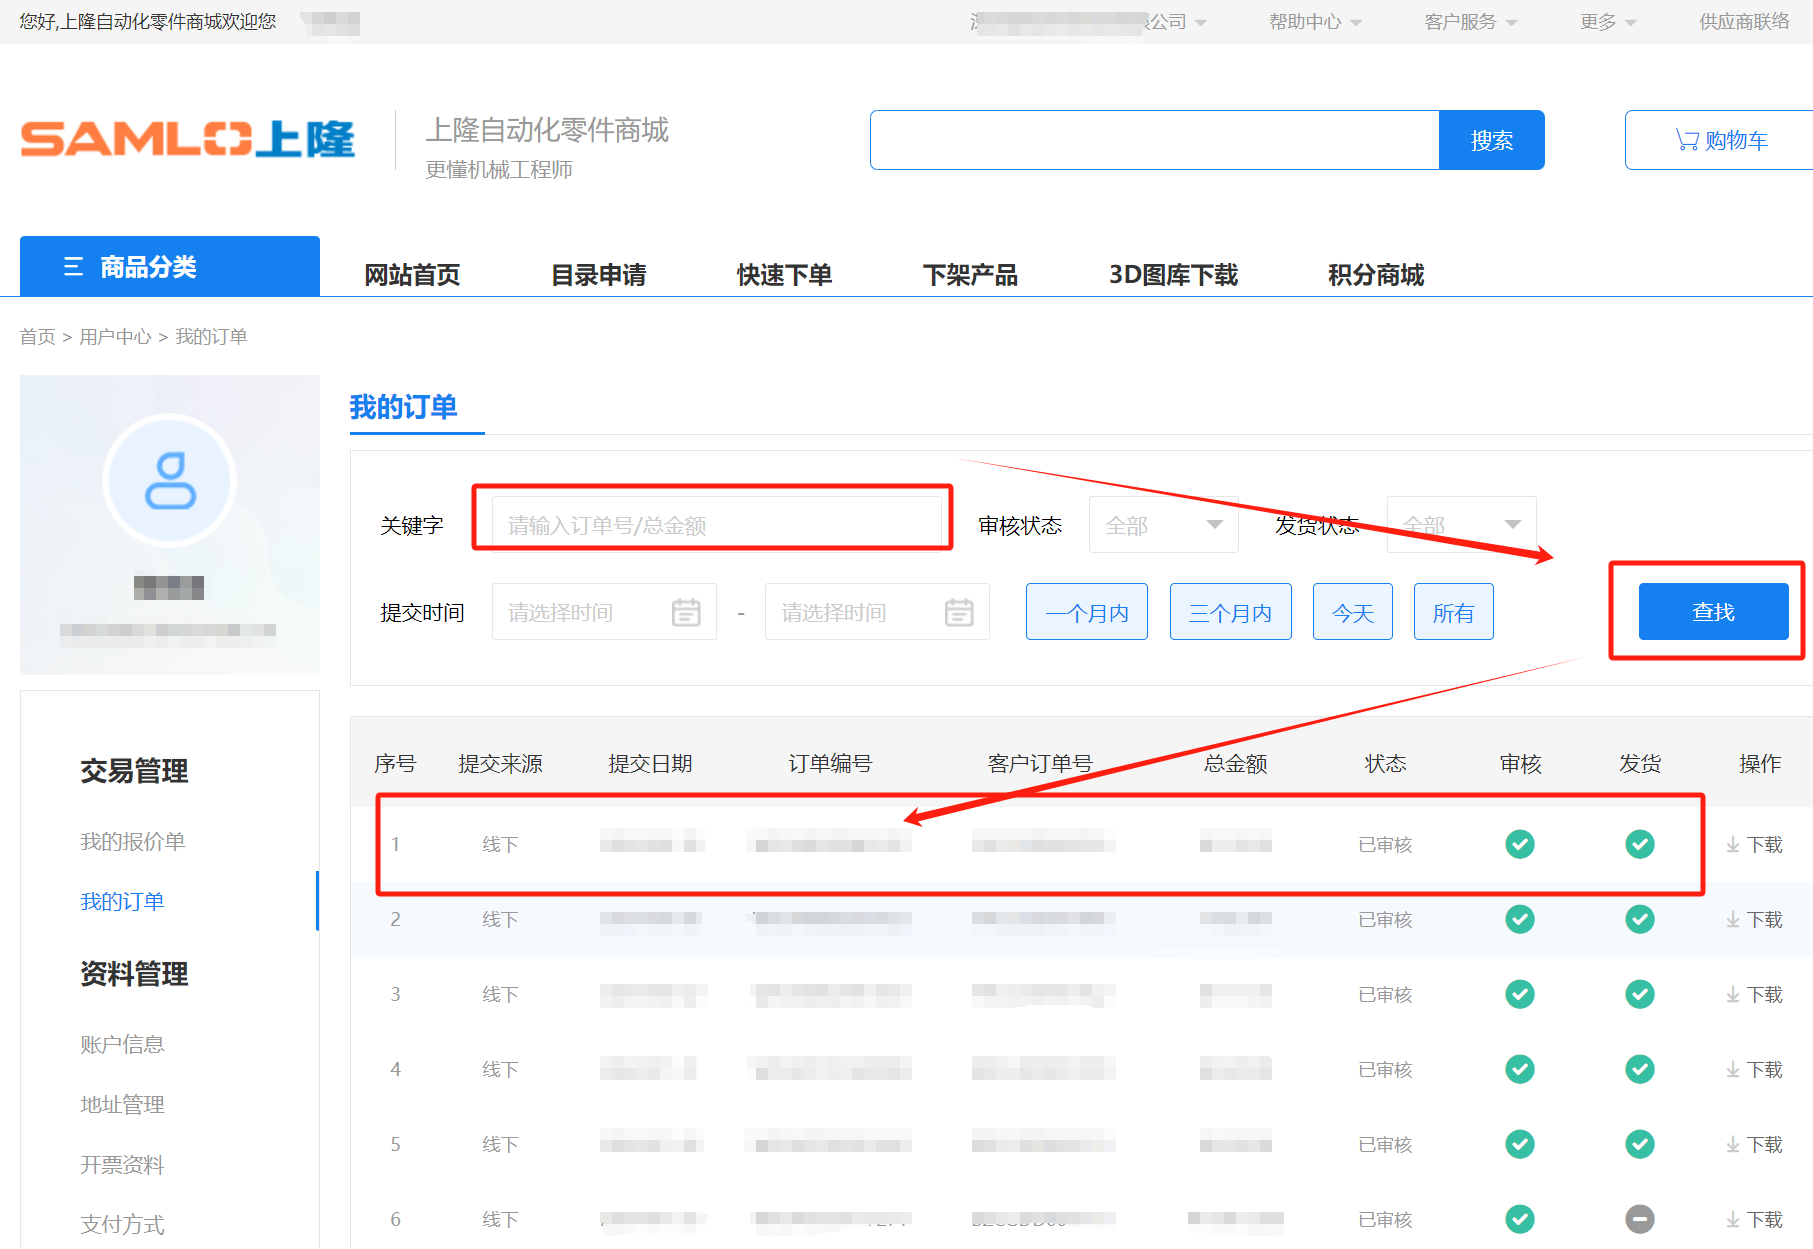Open end date calendar icon

click(x=959, y=612)
